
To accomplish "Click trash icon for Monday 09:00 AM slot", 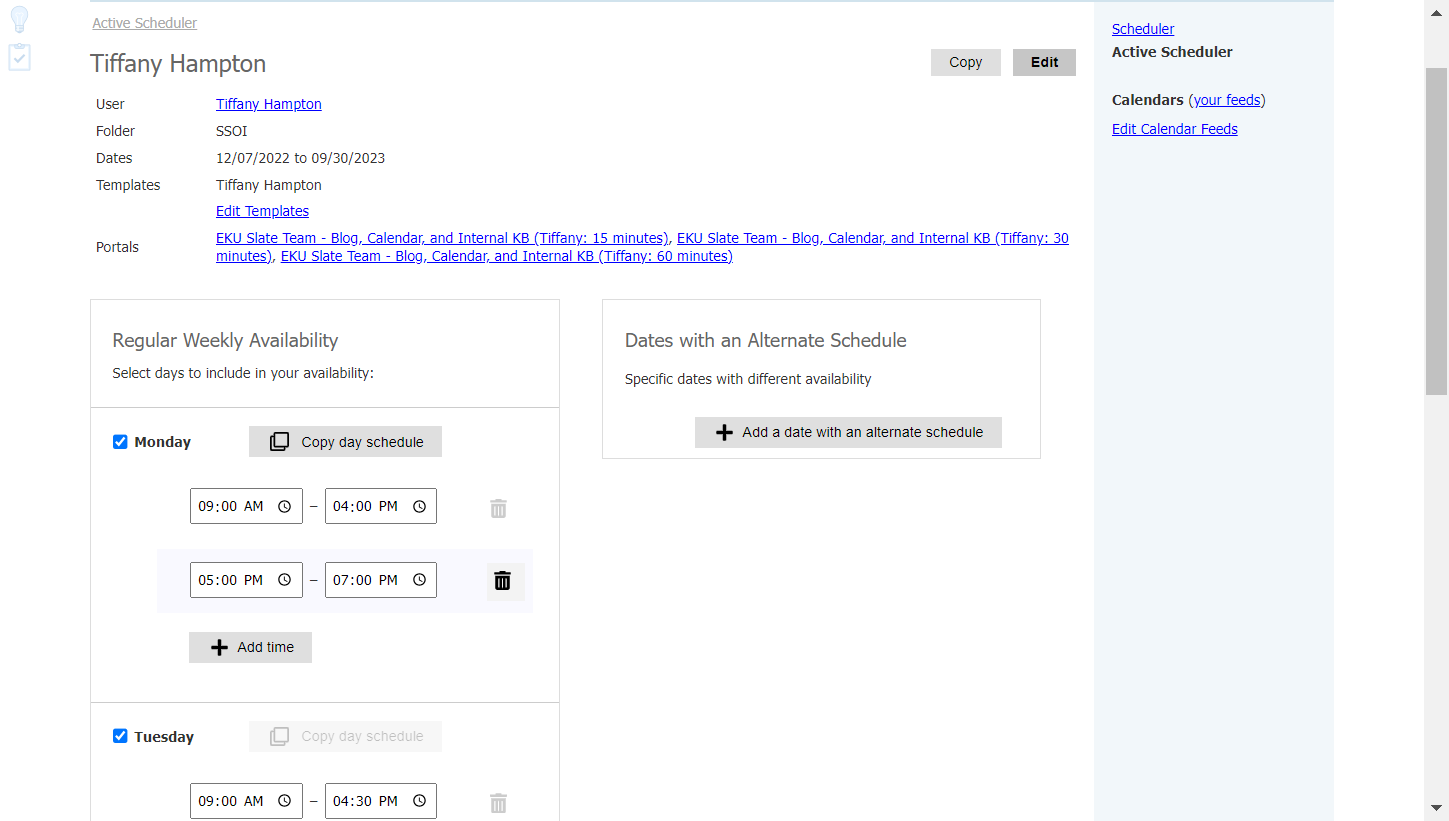I will click(x=498, y=509).
